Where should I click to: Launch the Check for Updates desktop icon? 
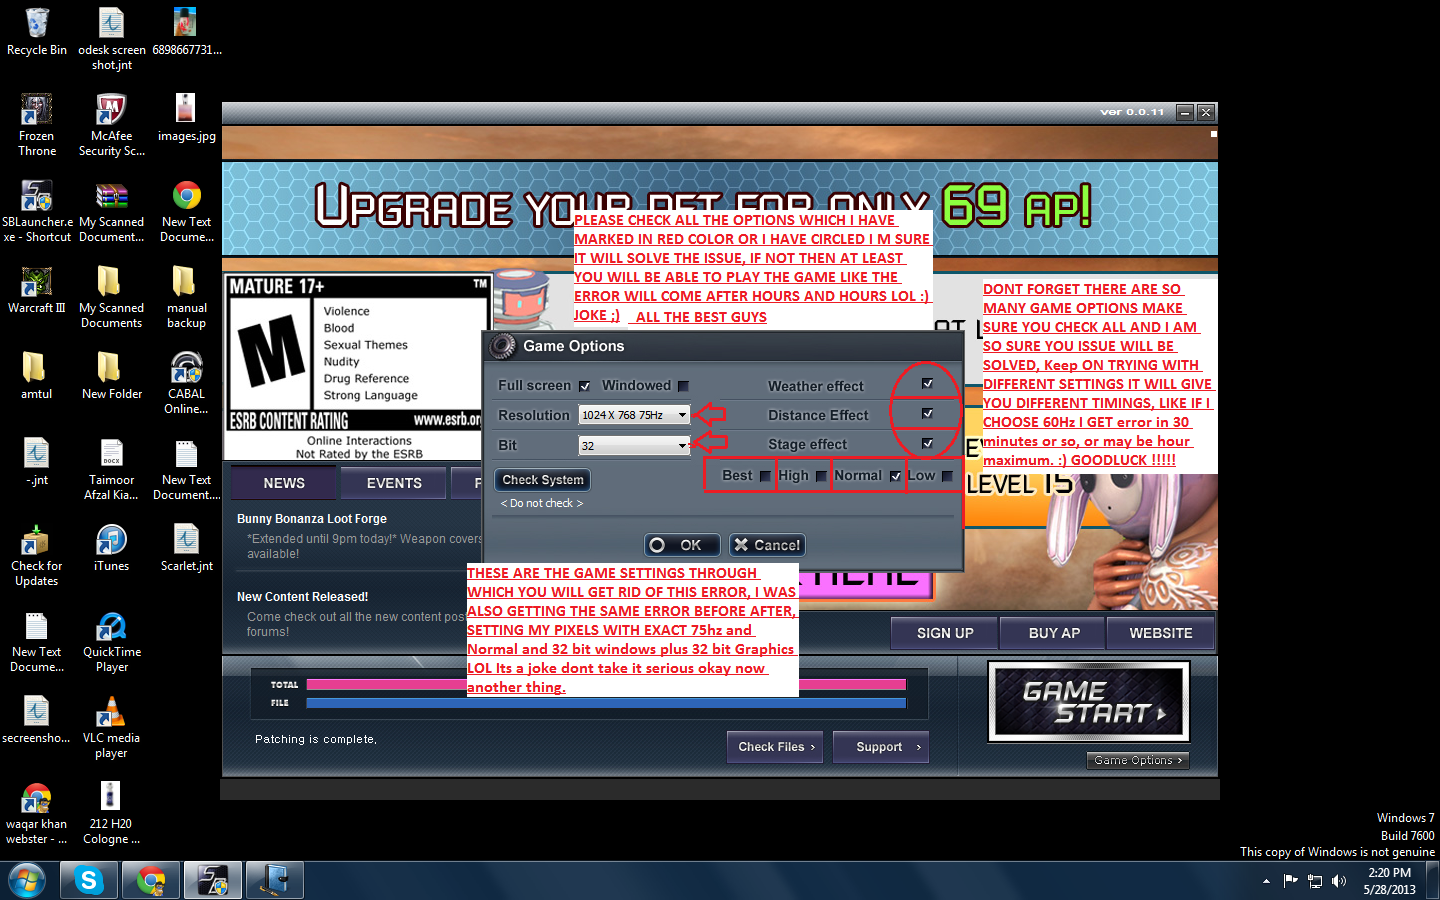click(37, 555)
